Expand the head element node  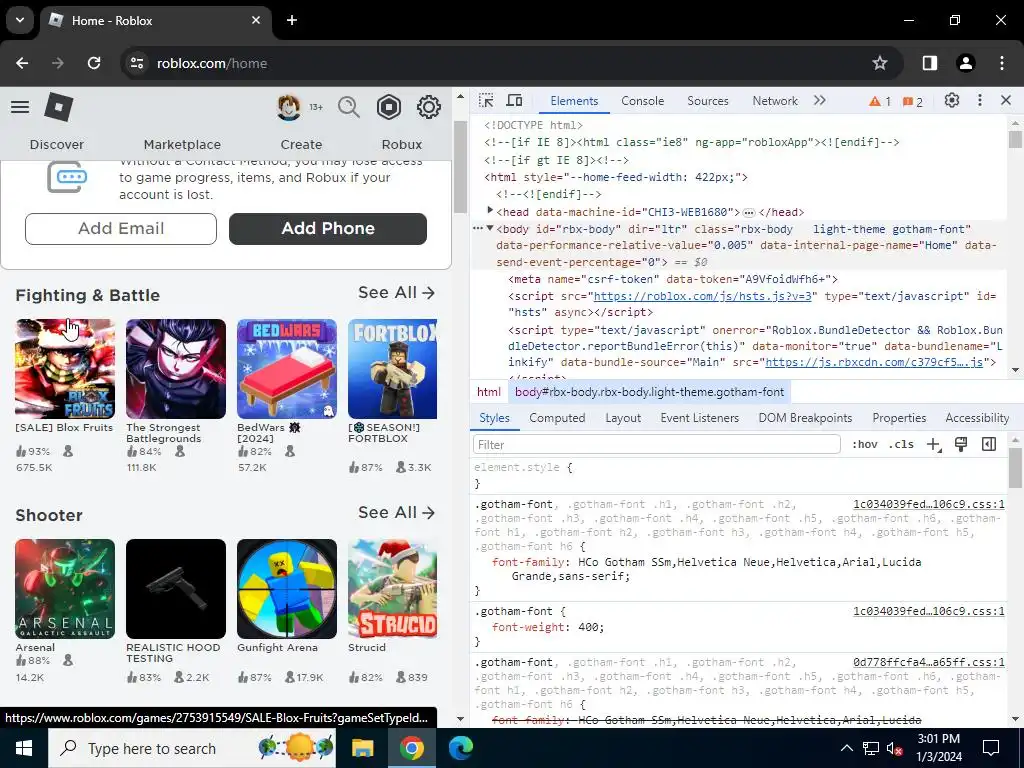point(490,211)
